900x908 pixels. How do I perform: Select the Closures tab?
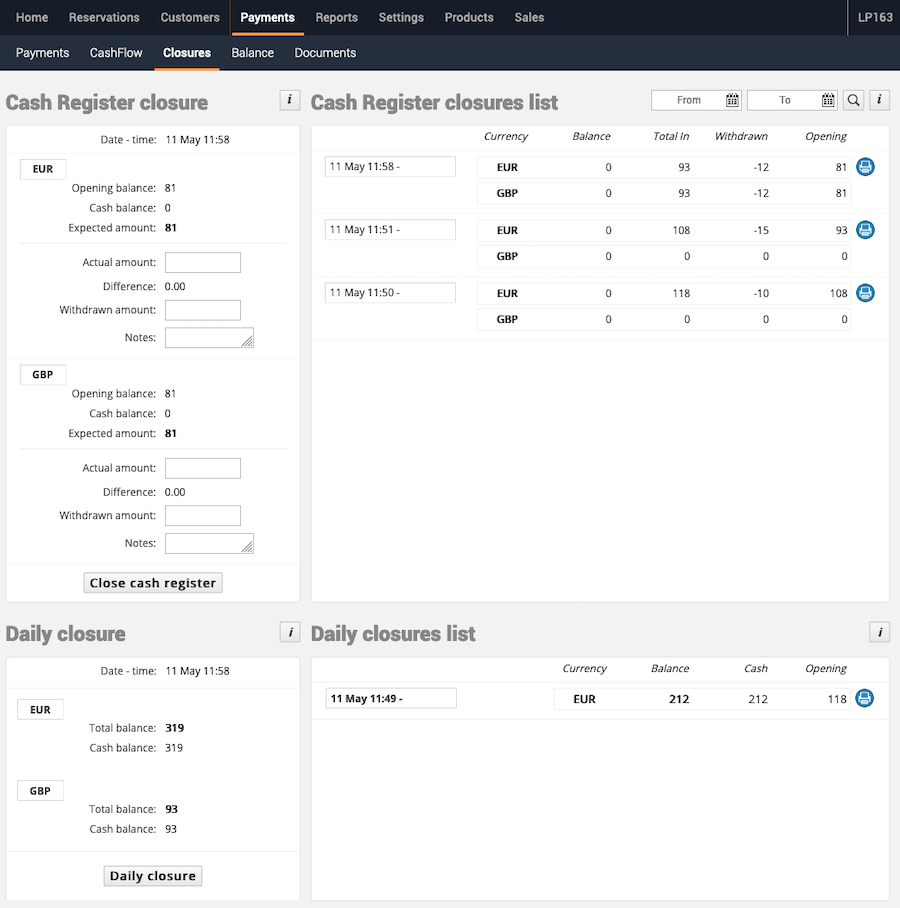click(186, 53)
